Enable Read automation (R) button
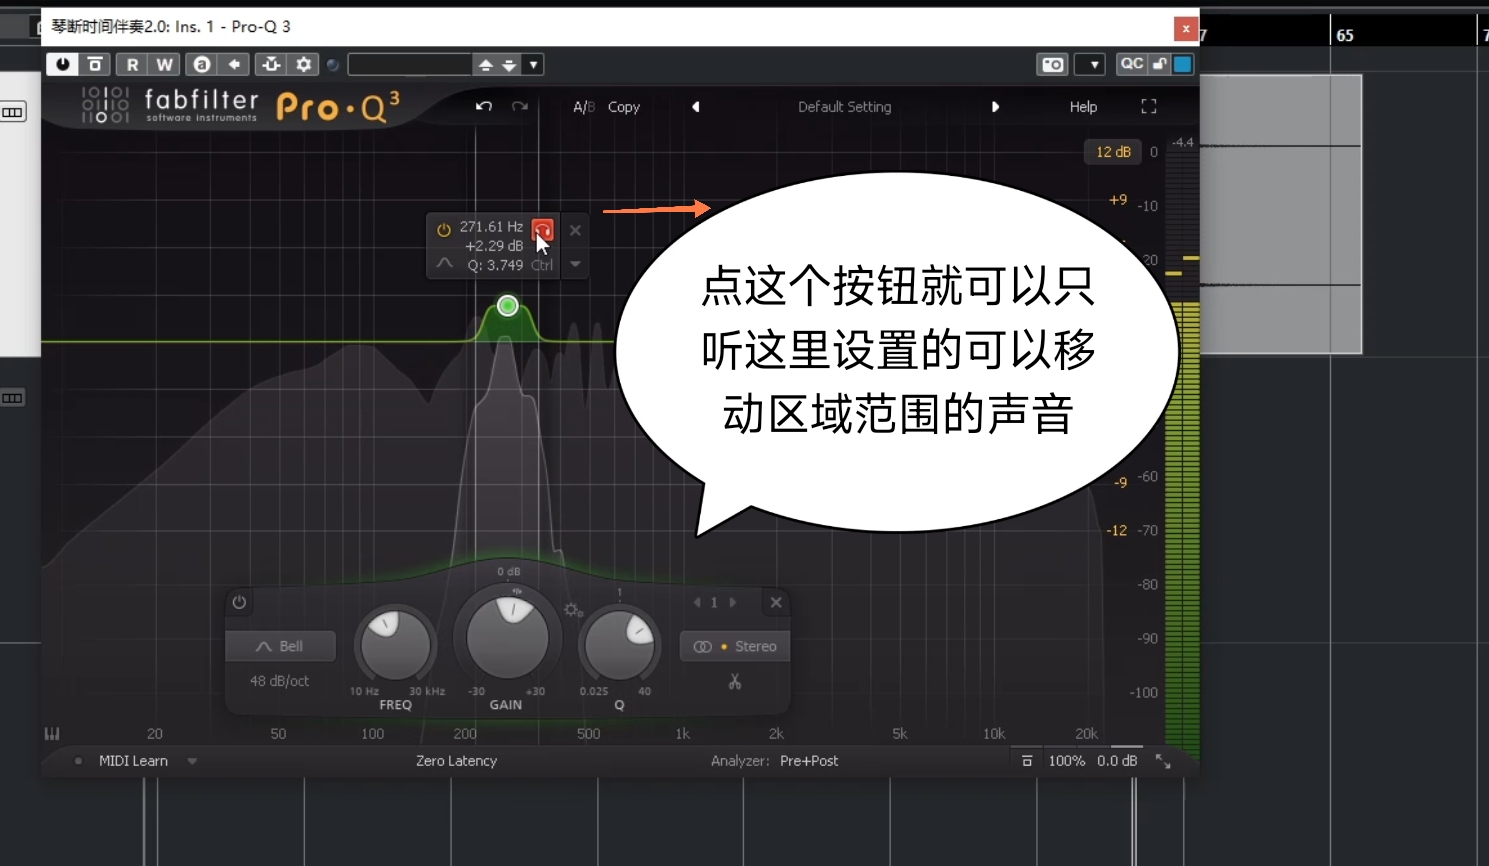The height and width of the screenshot is (866, 1489). pos(132,64)
